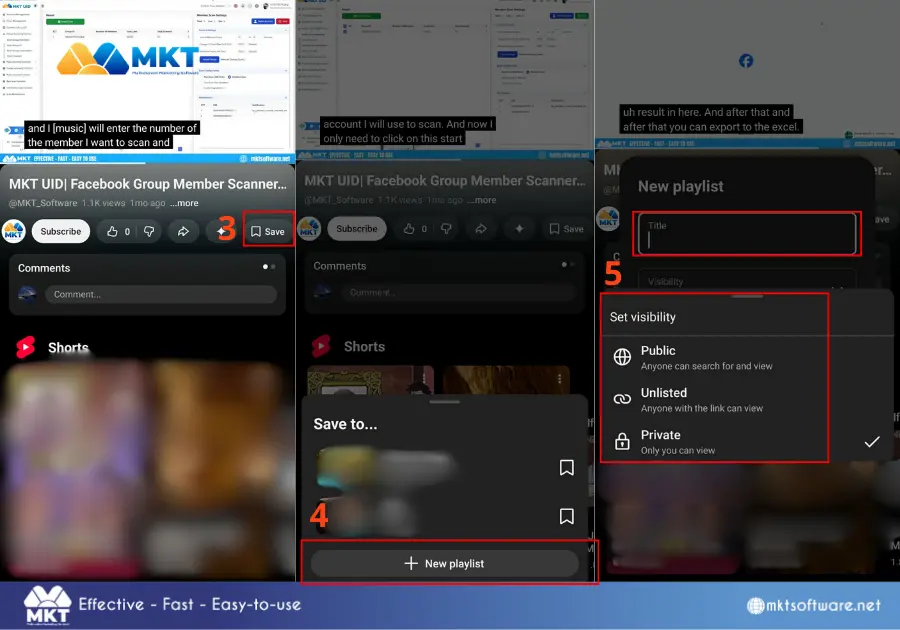Tap the sparkle remix icon on the undimmed video page
The height and width of the screenshot is (630, 900).
(x=220, y=231)
